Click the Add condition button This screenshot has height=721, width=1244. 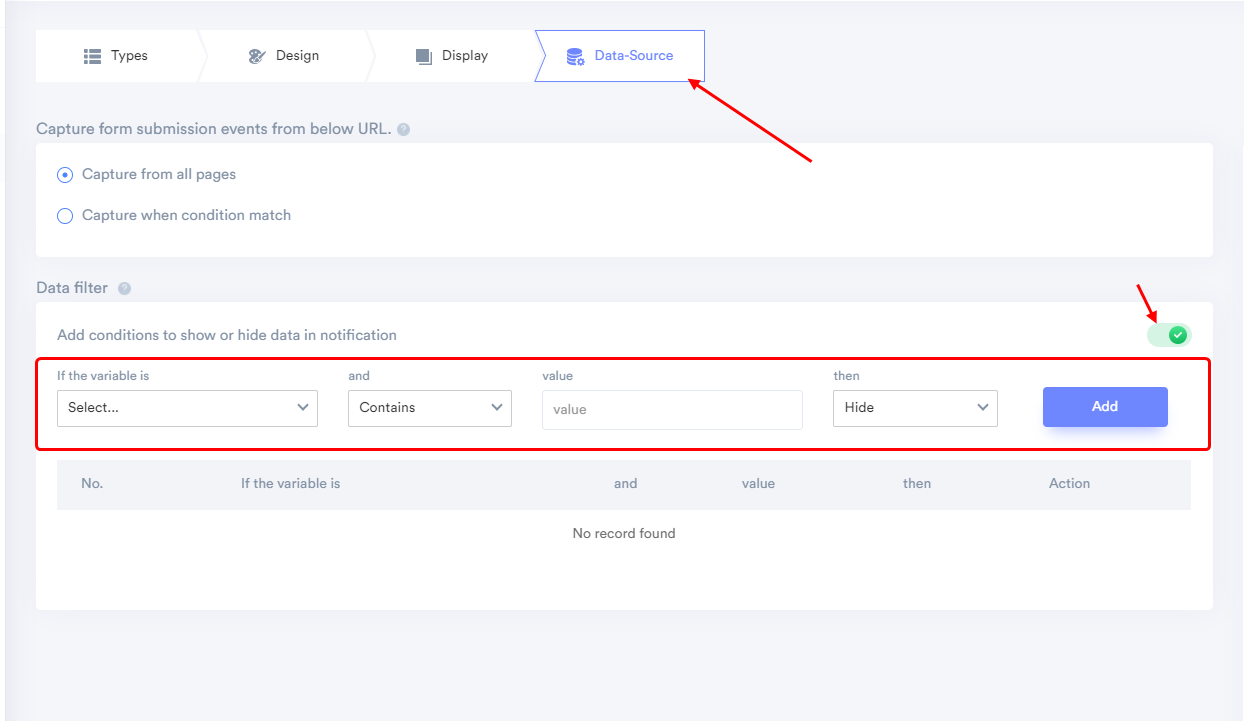pyautogui.click(x=1105, y=407)
